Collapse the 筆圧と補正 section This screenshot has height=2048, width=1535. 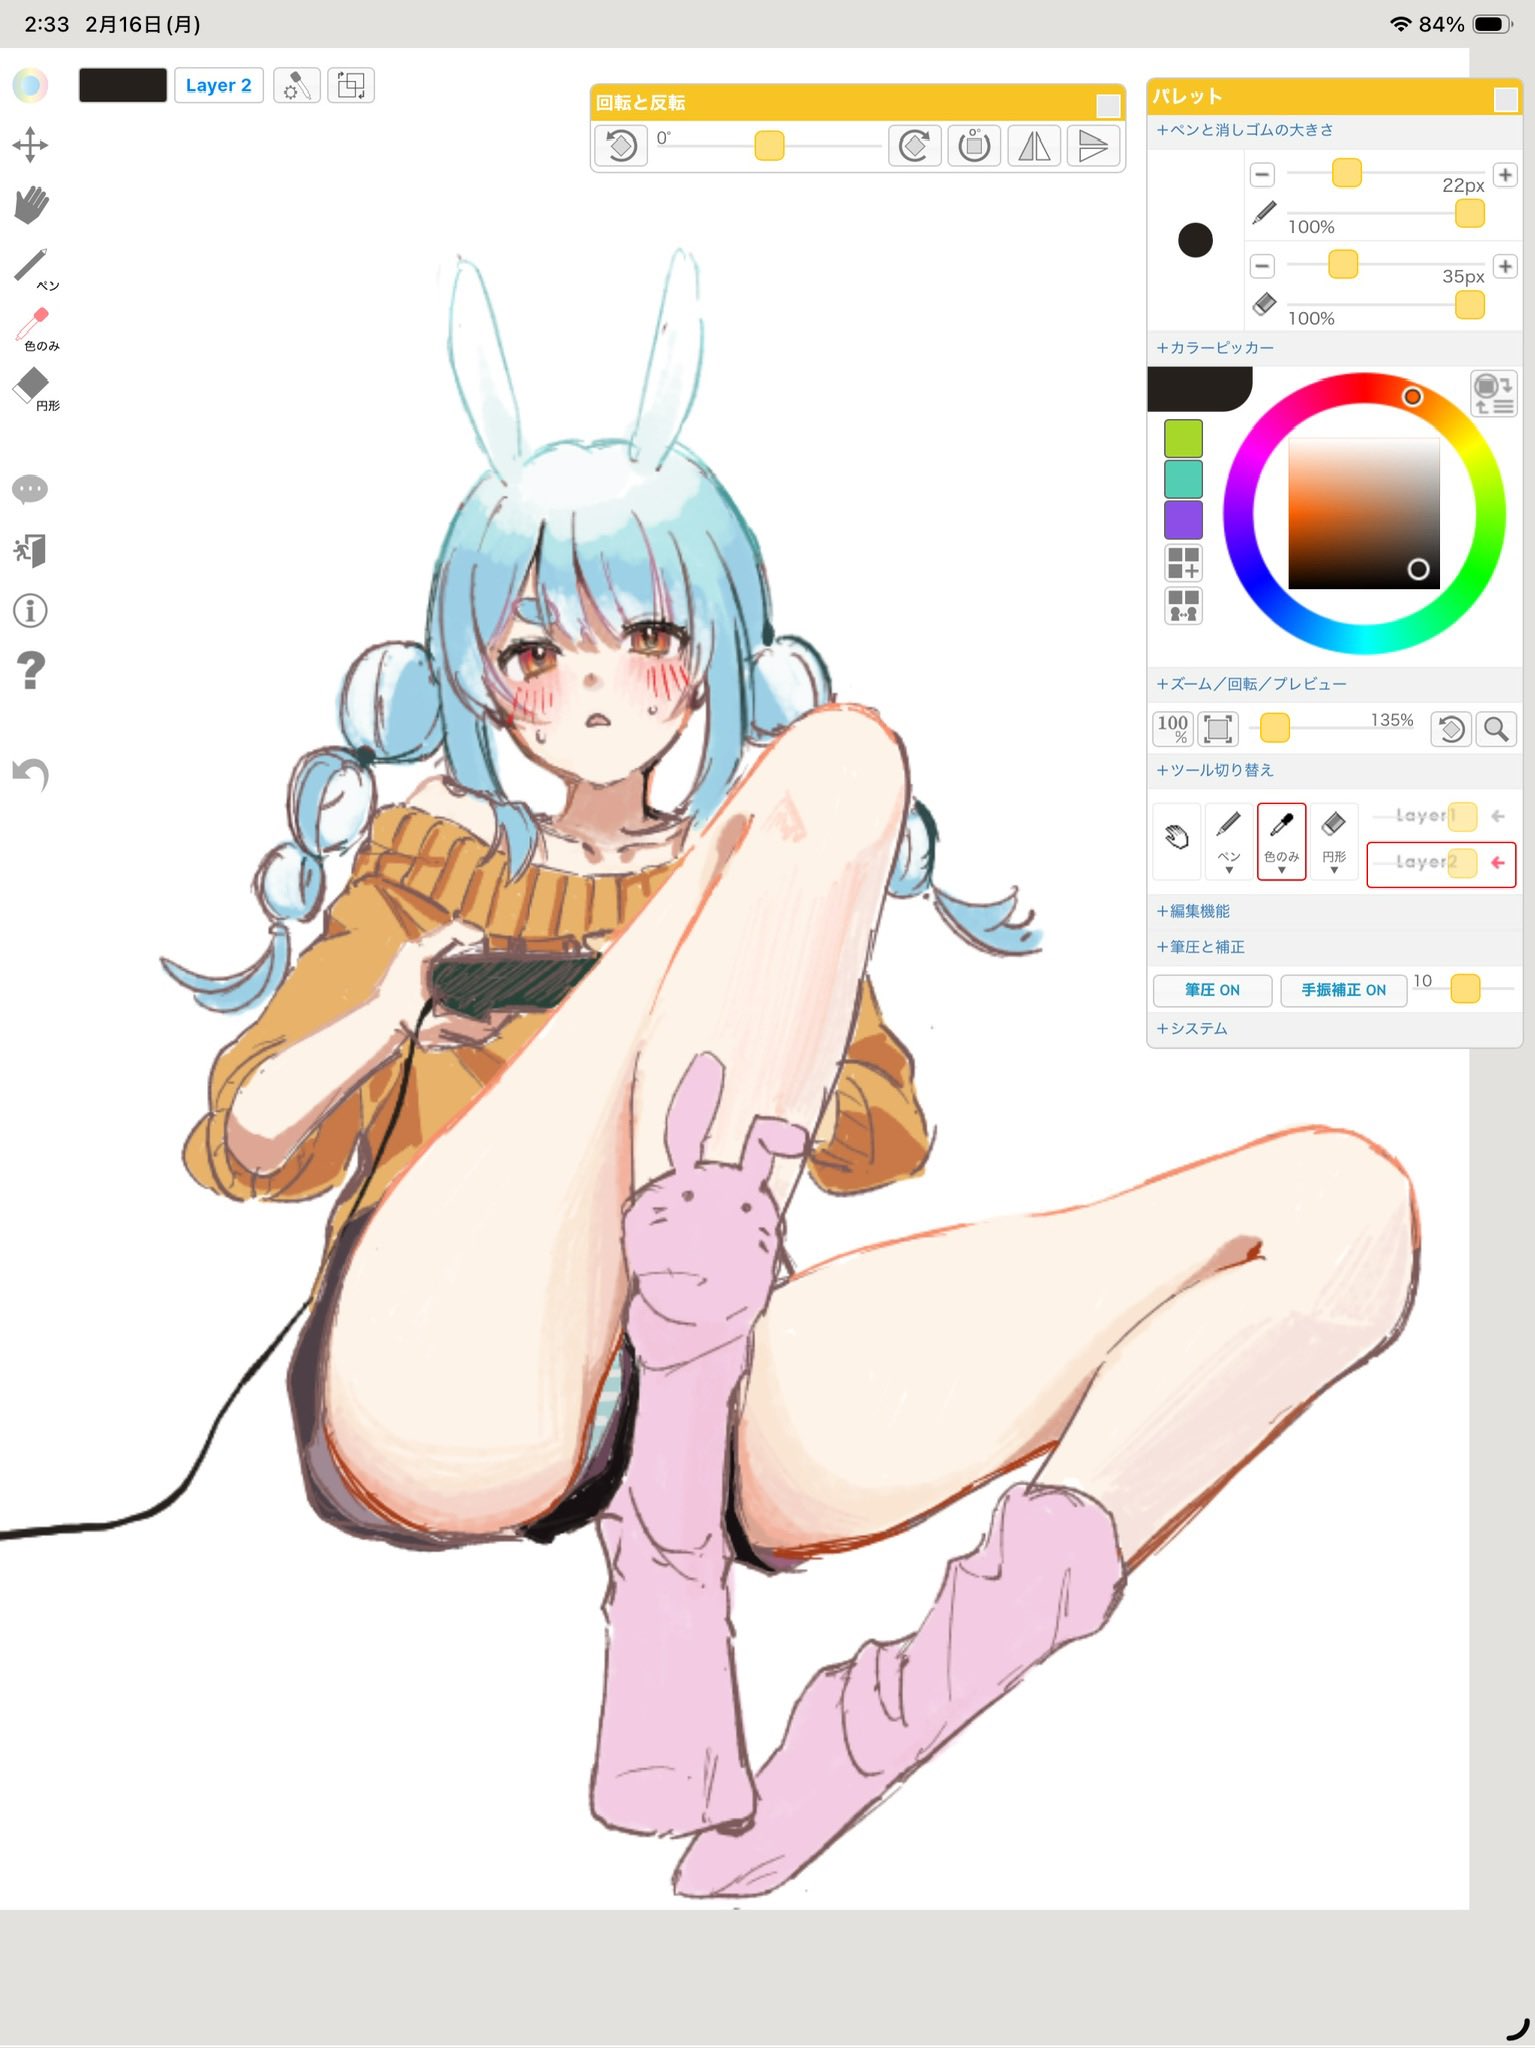pos(1200,947)
